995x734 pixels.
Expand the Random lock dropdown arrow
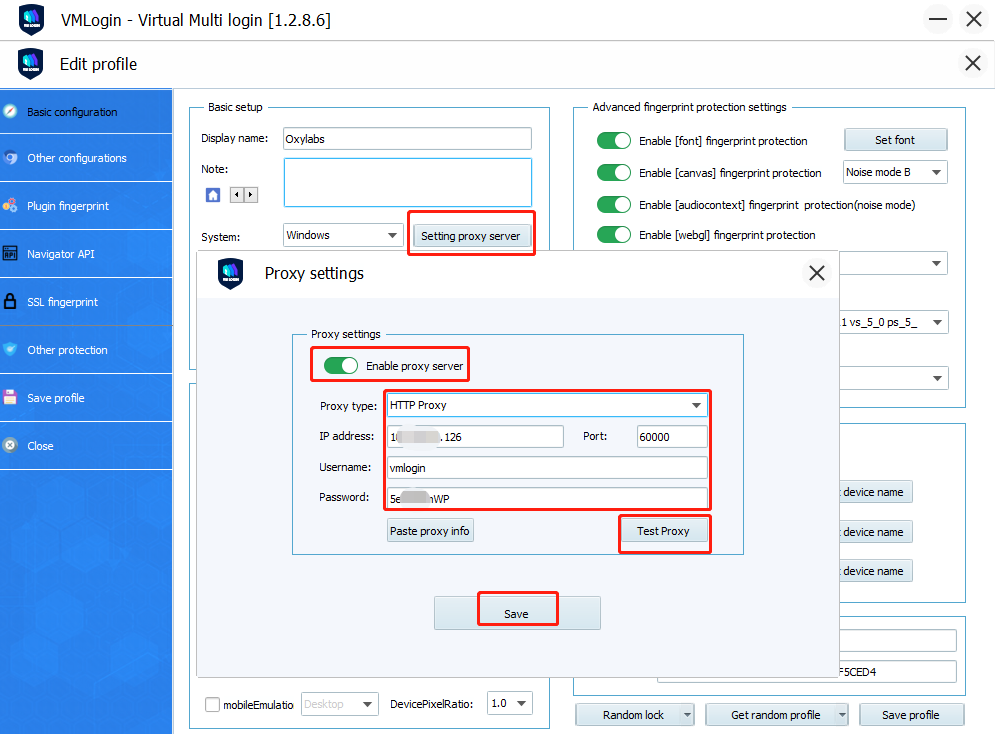tap(687, 715)
